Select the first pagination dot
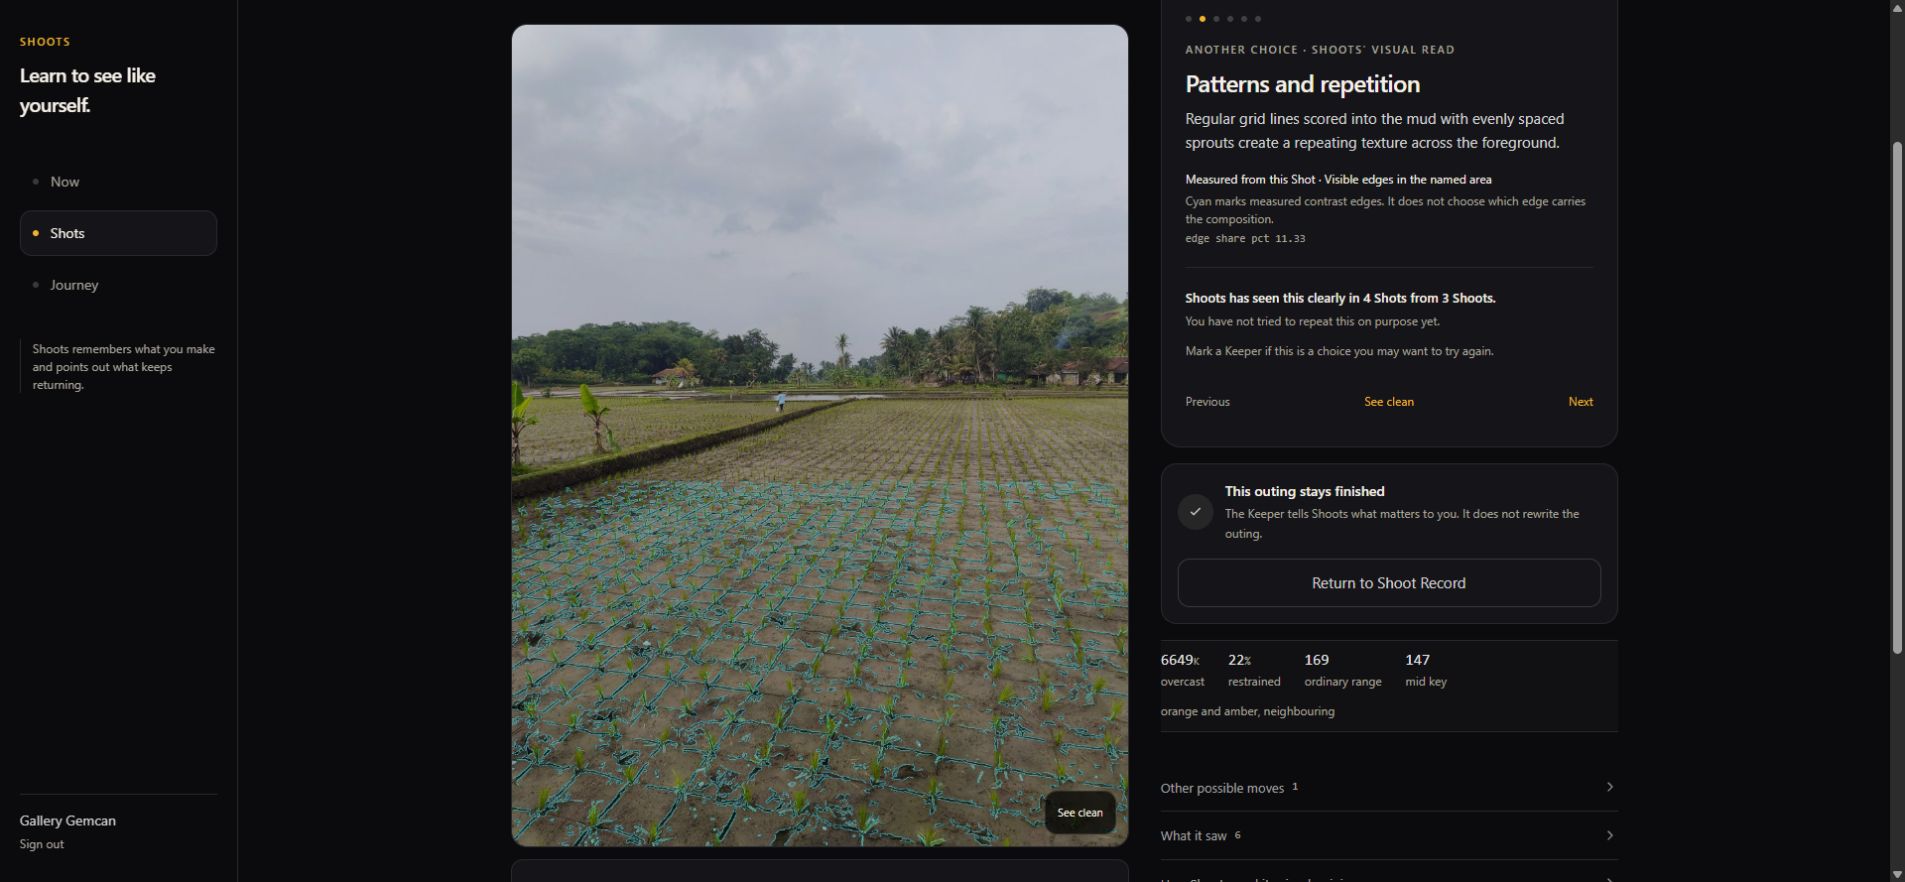Image resolution: width=1905 pixels, height=882 pixels. (x=1188, y=19)
